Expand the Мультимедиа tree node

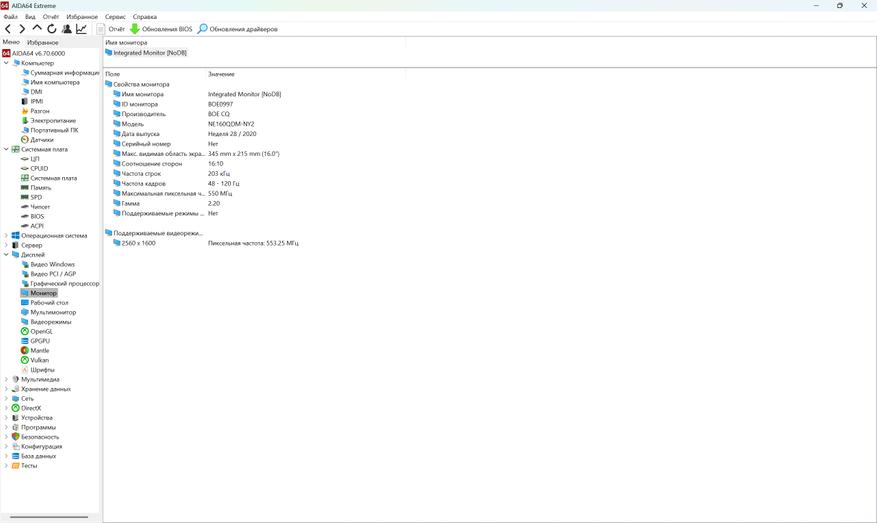[x=6, y=379]
